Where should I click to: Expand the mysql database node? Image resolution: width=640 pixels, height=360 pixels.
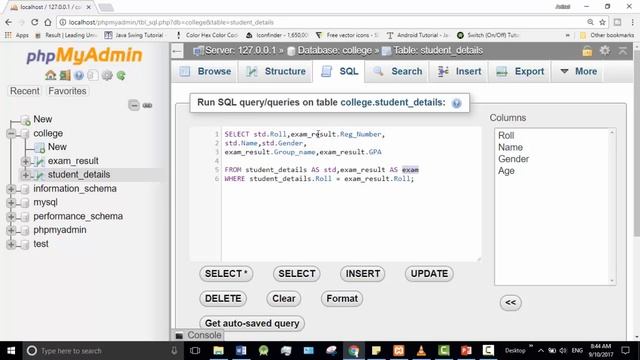click(11, 202)
